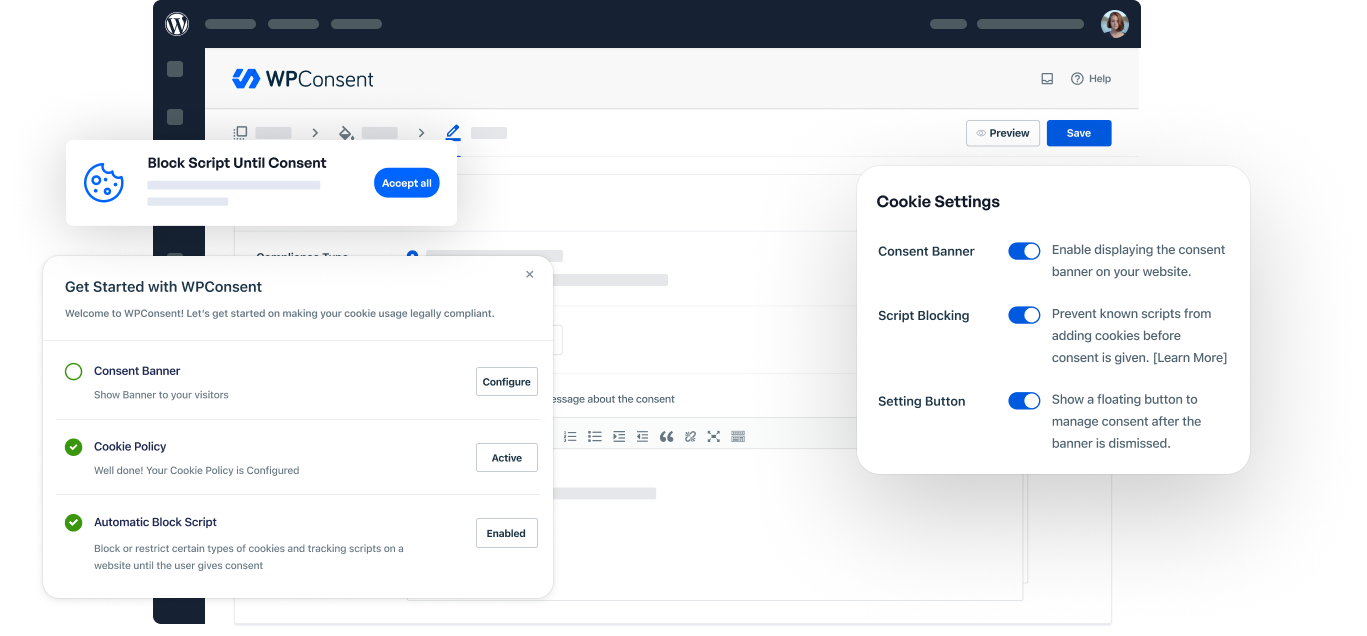Click the Show a floating button description
Viewport: 1367px width, 636px height.
1127,421
